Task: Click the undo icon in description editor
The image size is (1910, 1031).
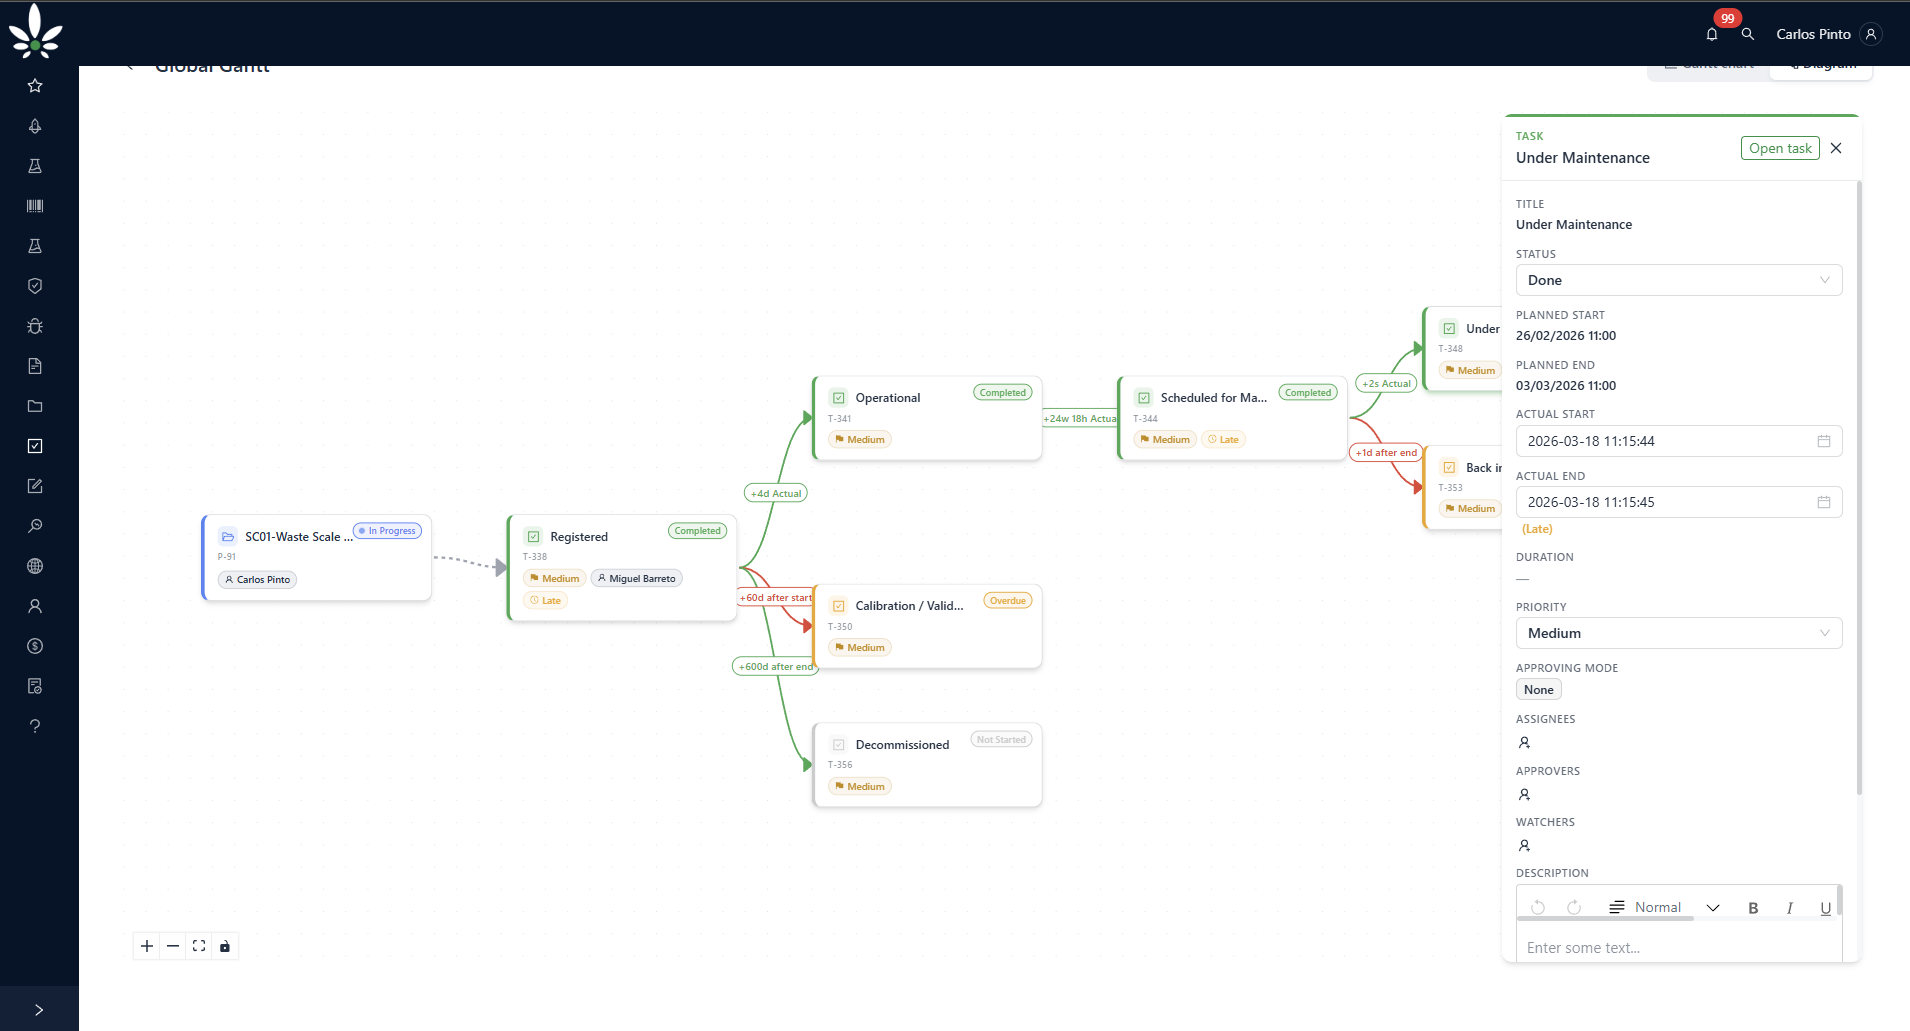Action: 1538,907
